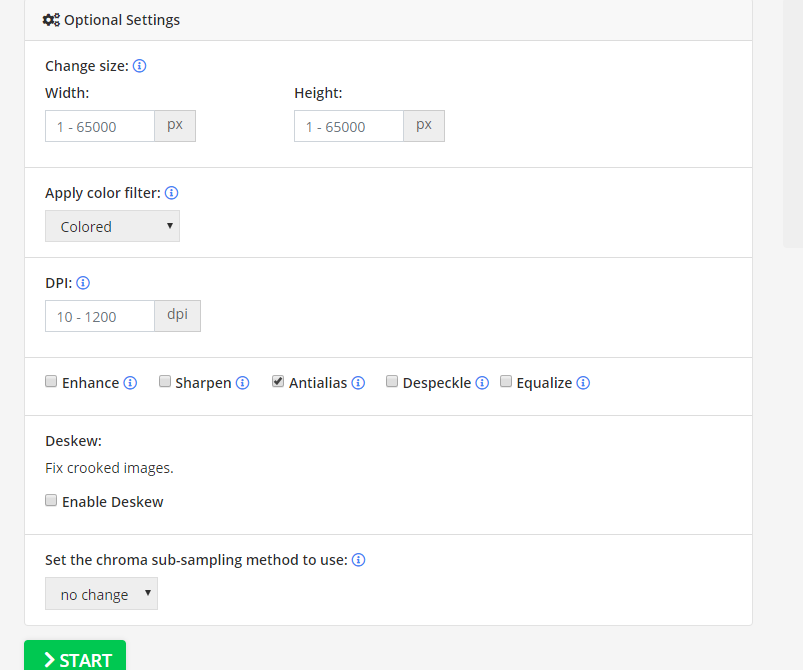
Task: Click the info icon beside Equalize
Action: (x=583, y=383)
